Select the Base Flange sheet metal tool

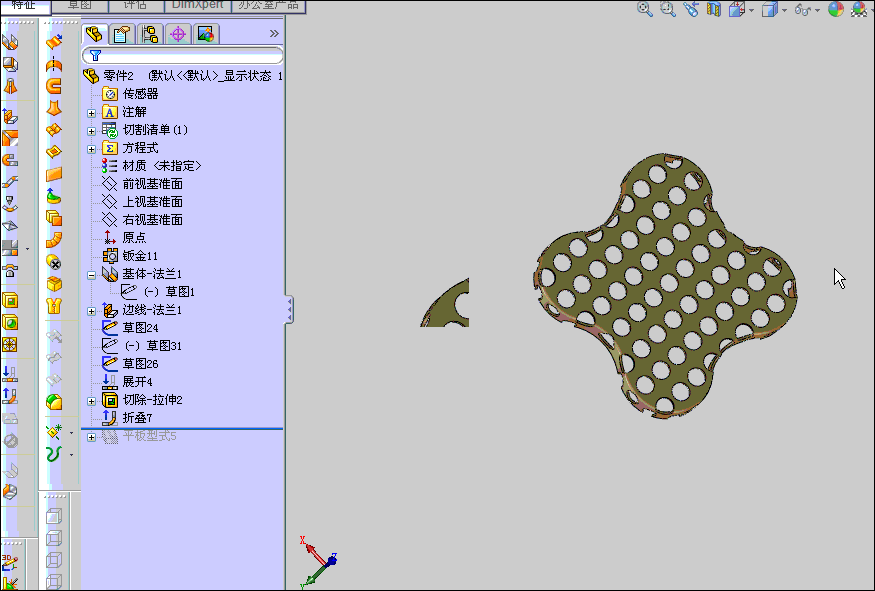coord(10,42)
